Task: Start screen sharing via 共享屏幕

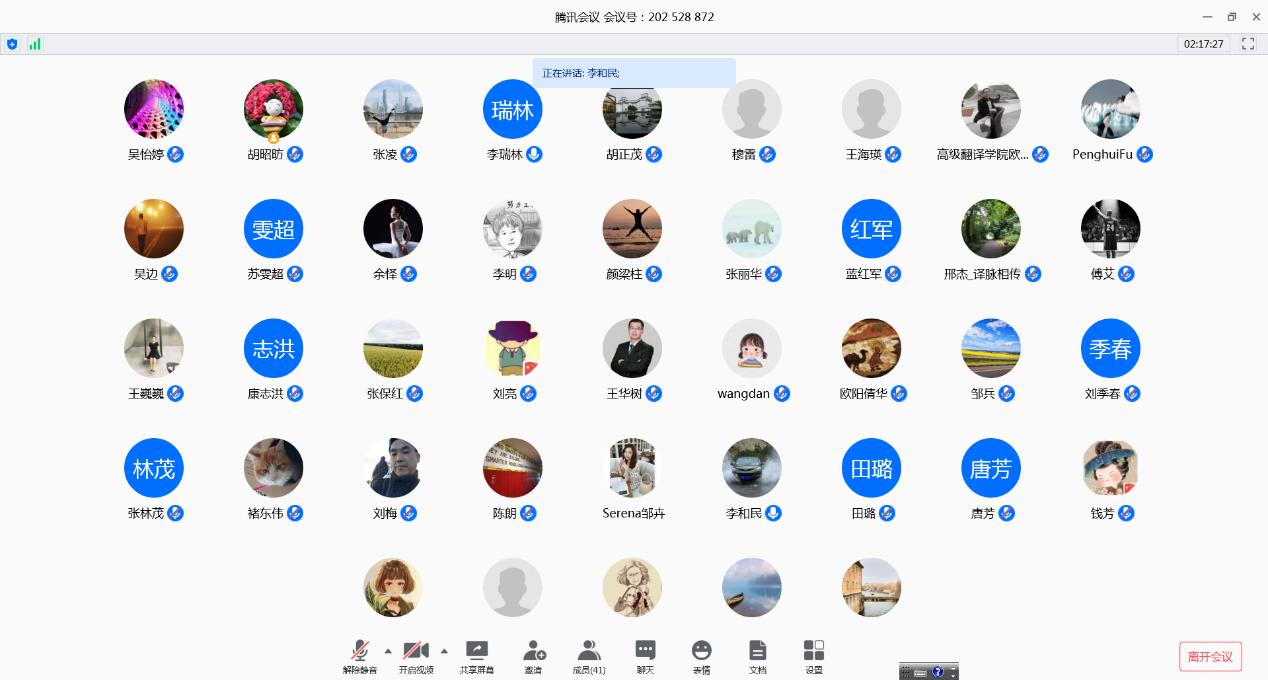Action: coord(477,655)
